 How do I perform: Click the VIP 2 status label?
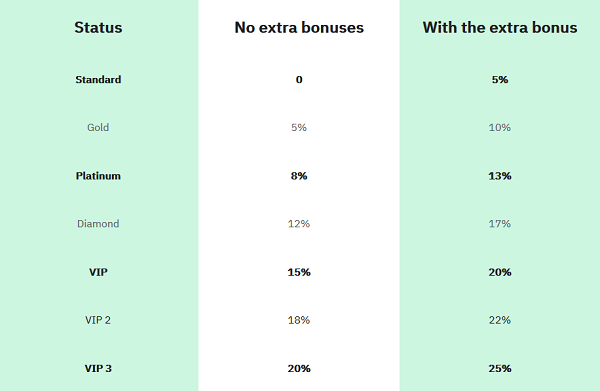[98, 320]
